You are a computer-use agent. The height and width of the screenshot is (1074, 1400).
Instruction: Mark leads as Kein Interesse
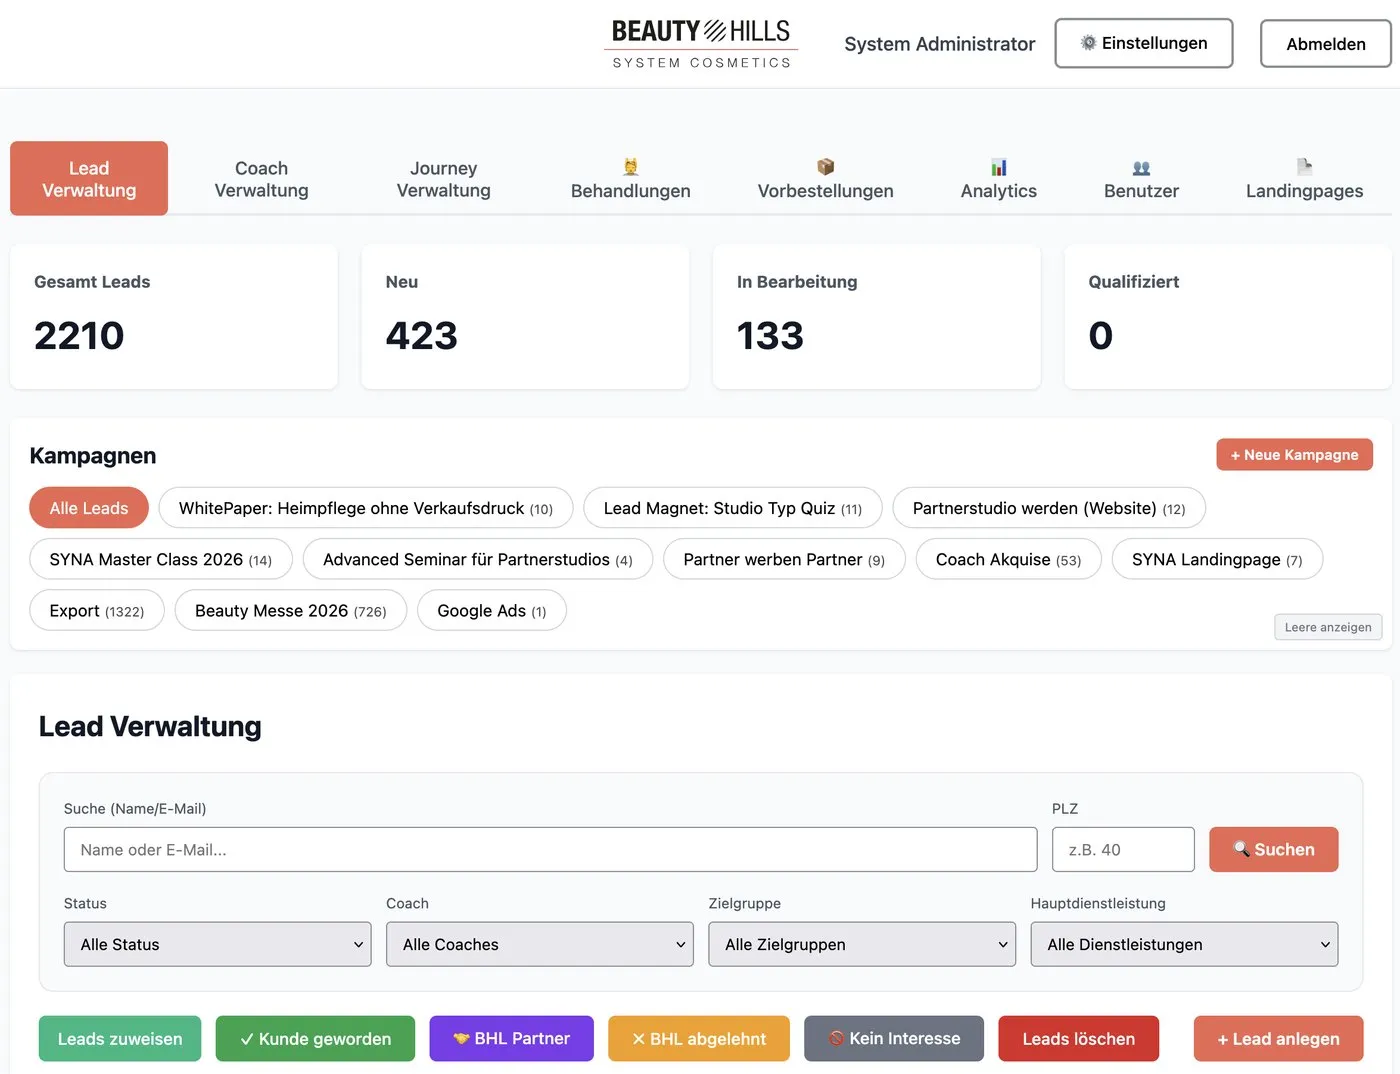coord(894,1038)
